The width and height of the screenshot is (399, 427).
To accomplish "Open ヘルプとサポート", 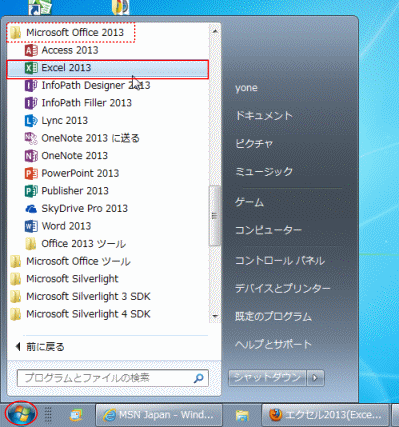I will point(273,344).
